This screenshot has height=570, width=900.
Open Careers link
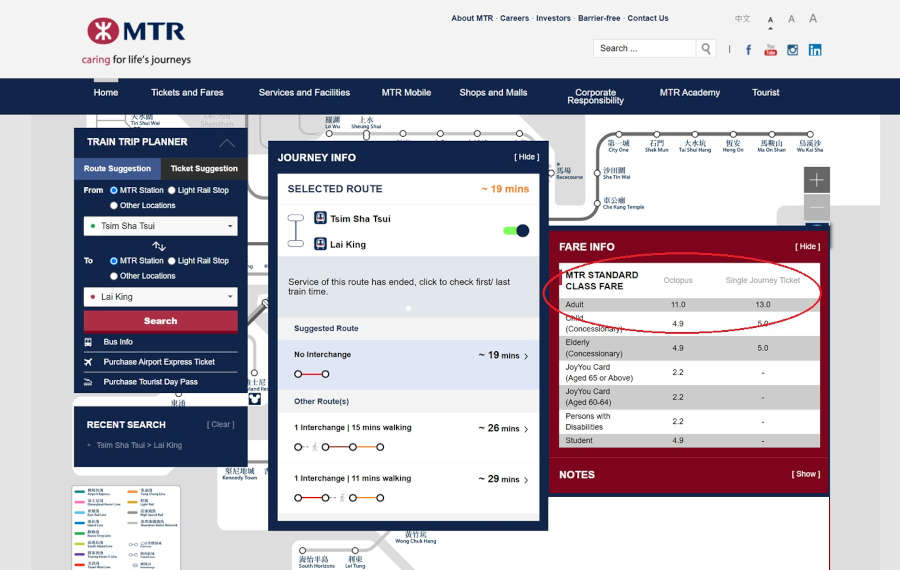tap(514, 18)
